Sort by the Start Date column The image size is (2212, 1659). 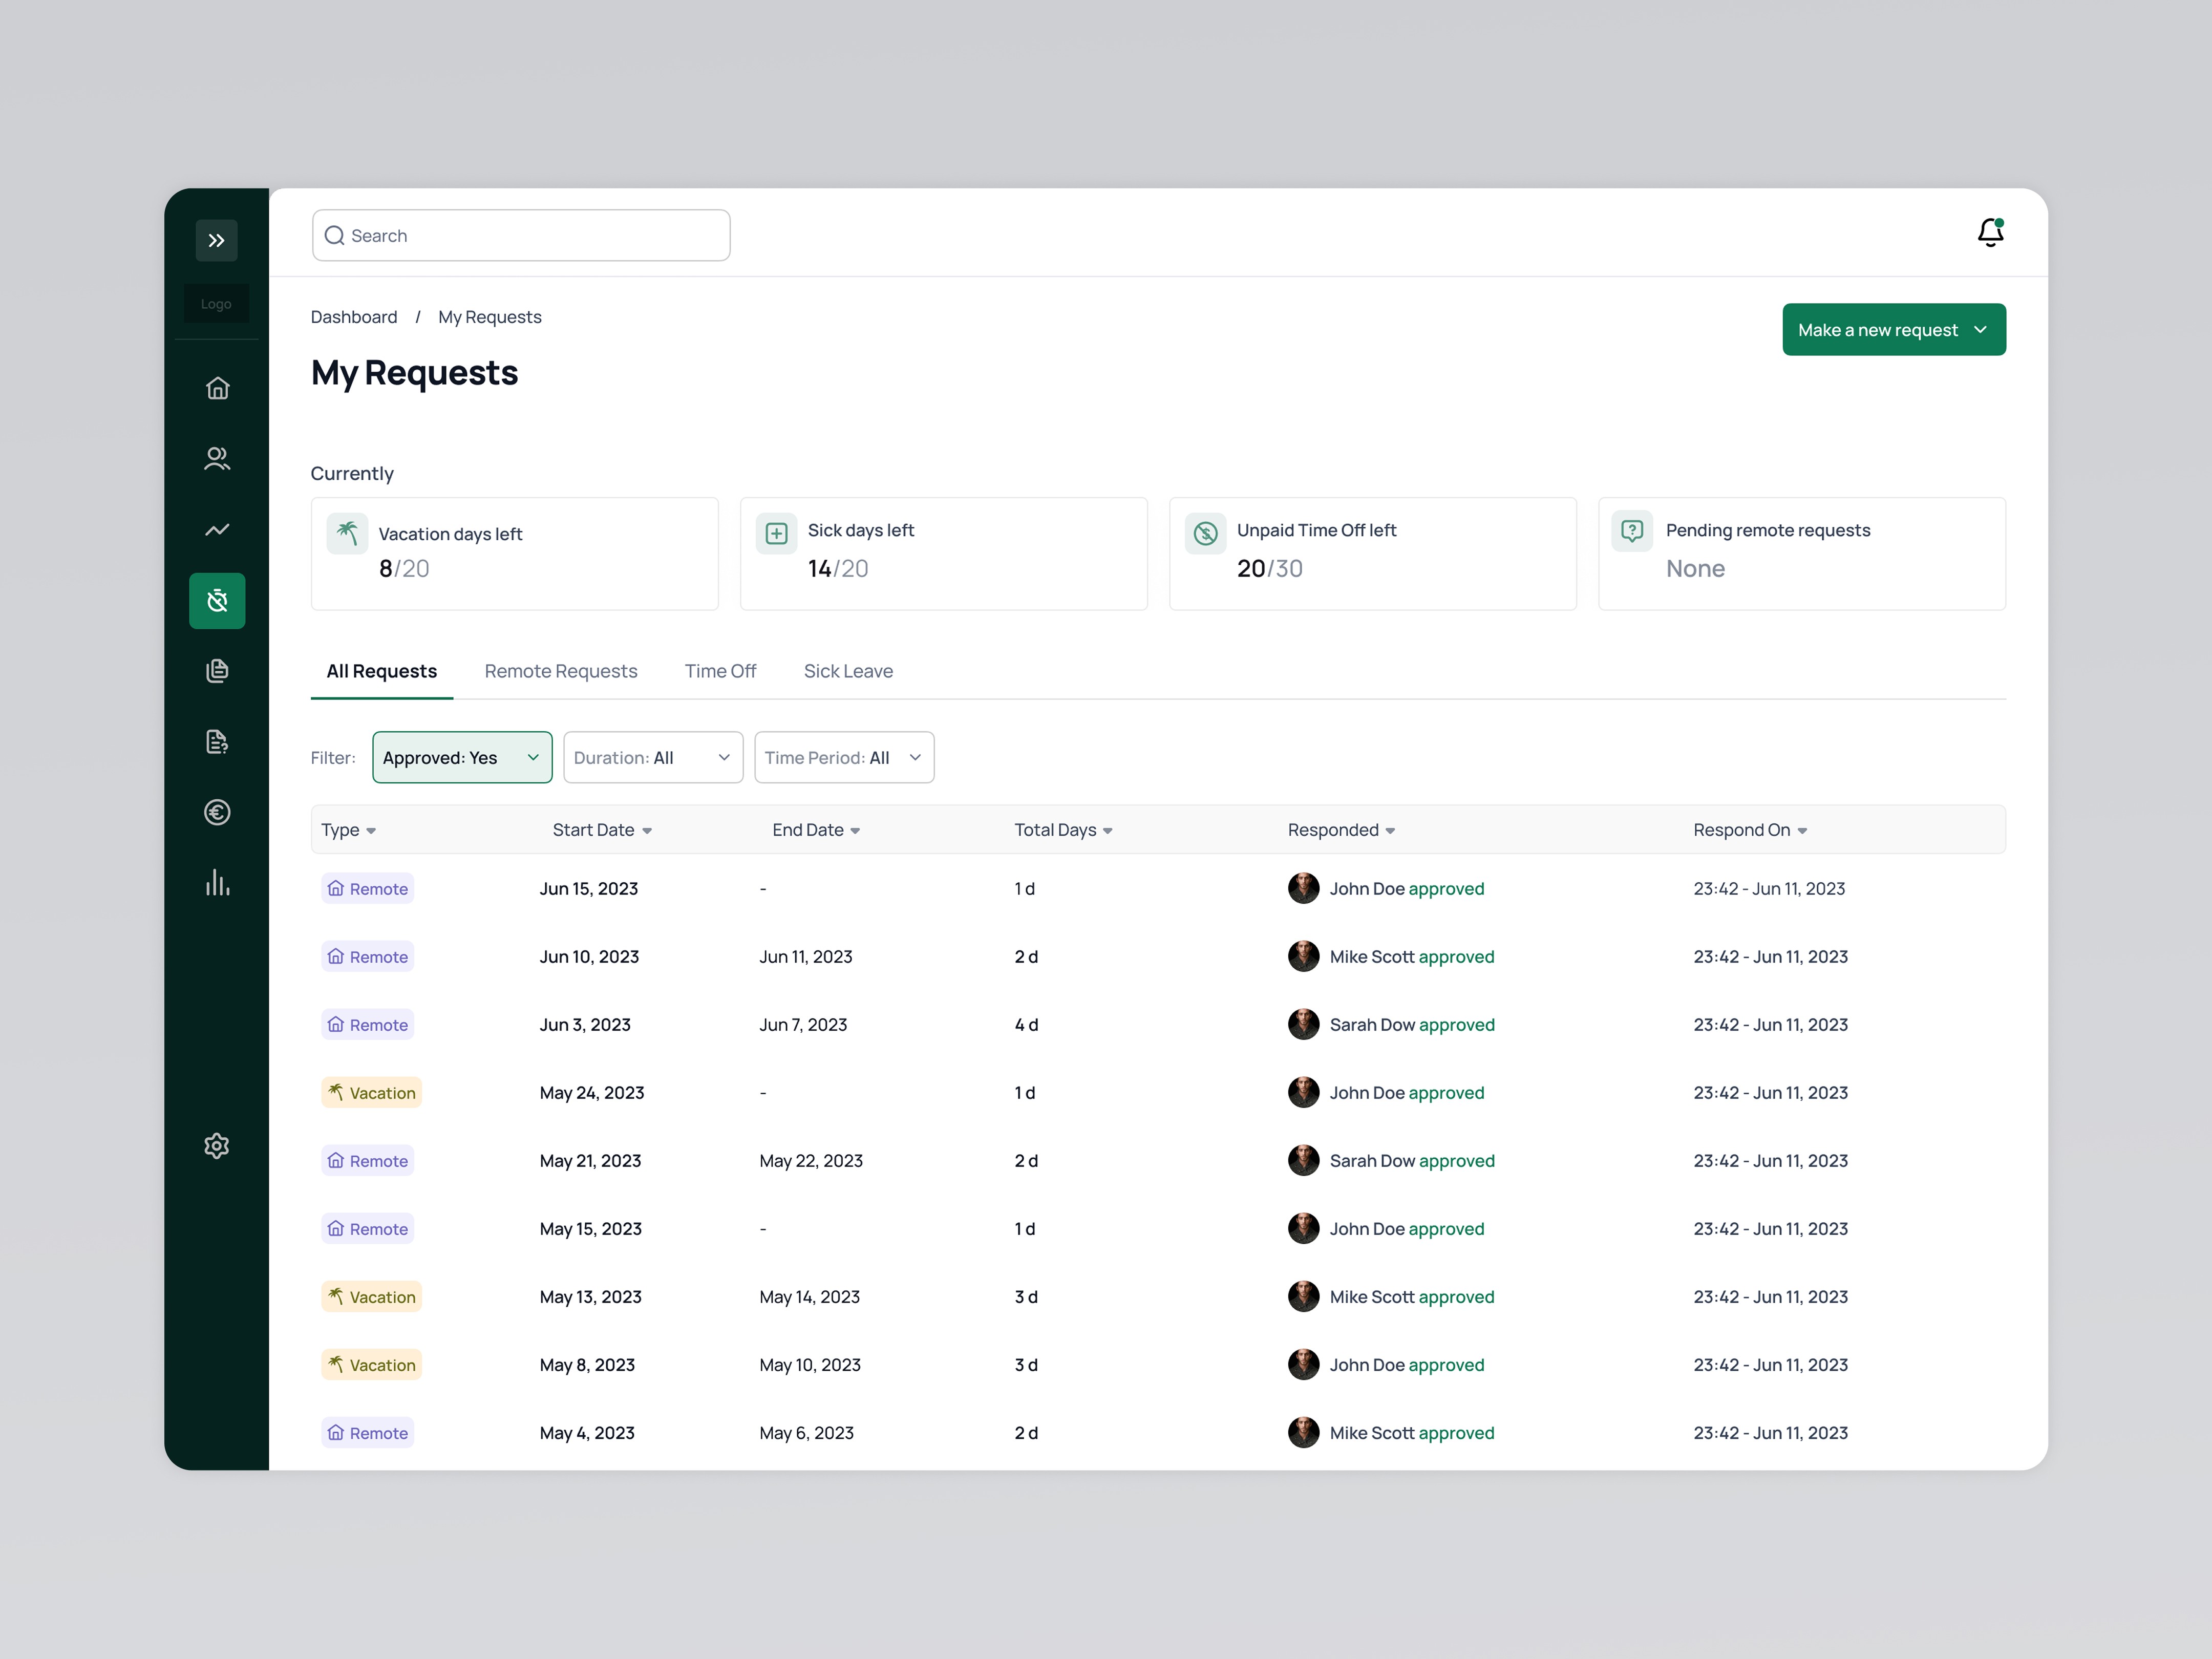tap(602, 830)
